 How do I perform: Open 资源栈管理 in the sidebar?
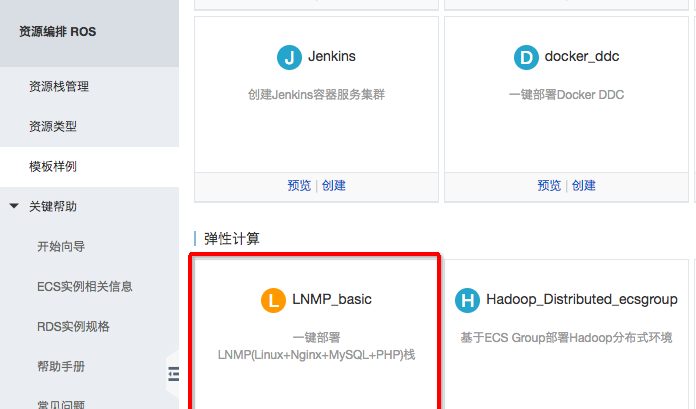[59, 87]
